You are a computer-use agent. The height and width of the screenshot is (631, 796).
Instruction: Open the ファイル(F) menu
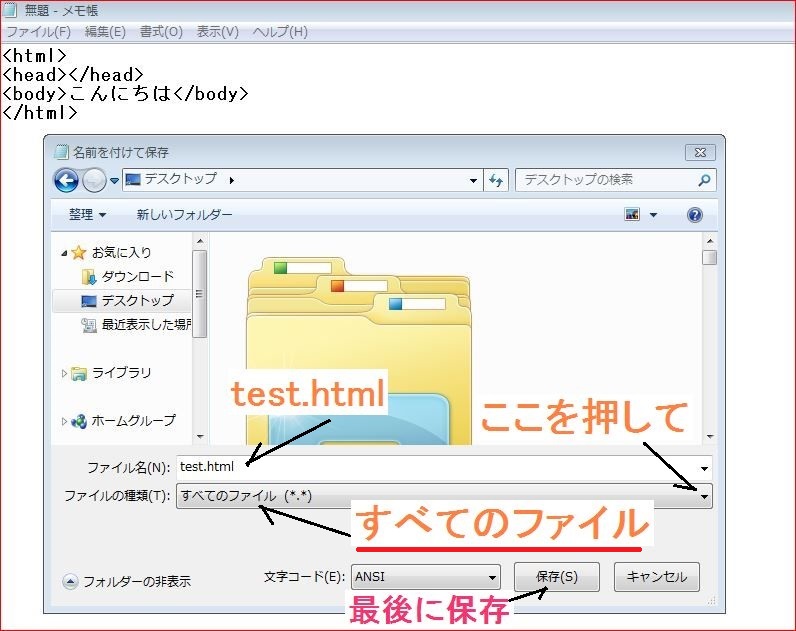(39, 32)
